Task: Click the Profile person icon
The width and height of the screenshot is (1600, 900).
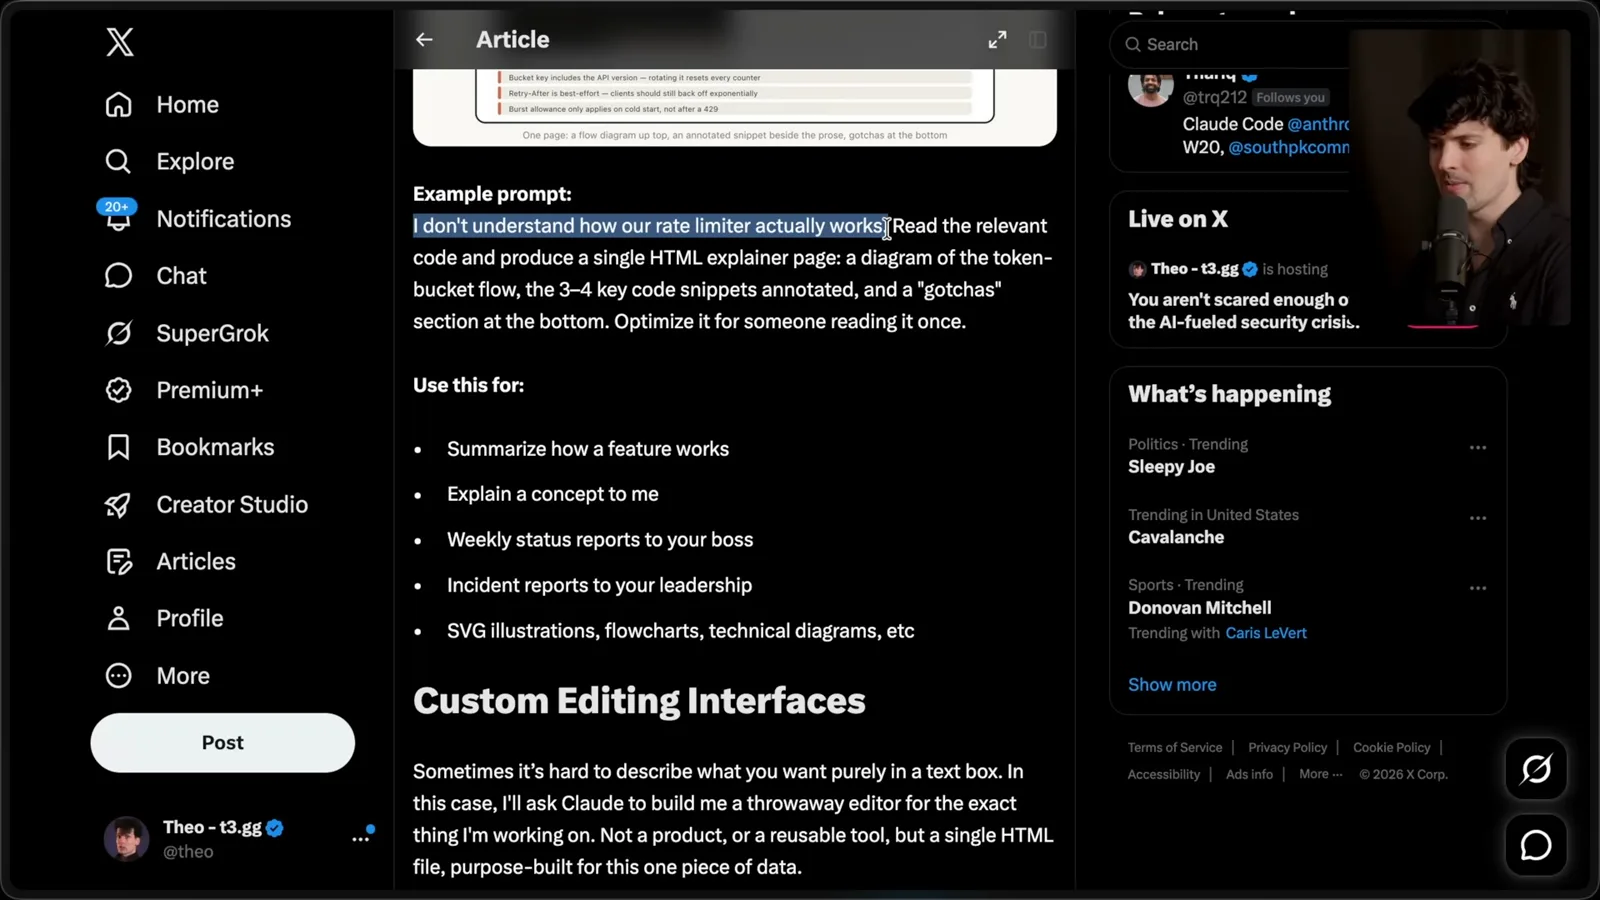Action: pyautogui.click(x=118, y=619)
